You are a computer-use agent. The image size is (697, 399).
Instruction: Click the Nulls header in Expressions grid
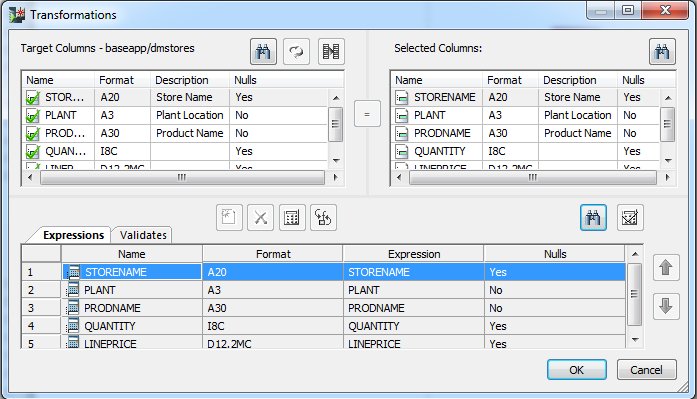(x=555, y=254)
